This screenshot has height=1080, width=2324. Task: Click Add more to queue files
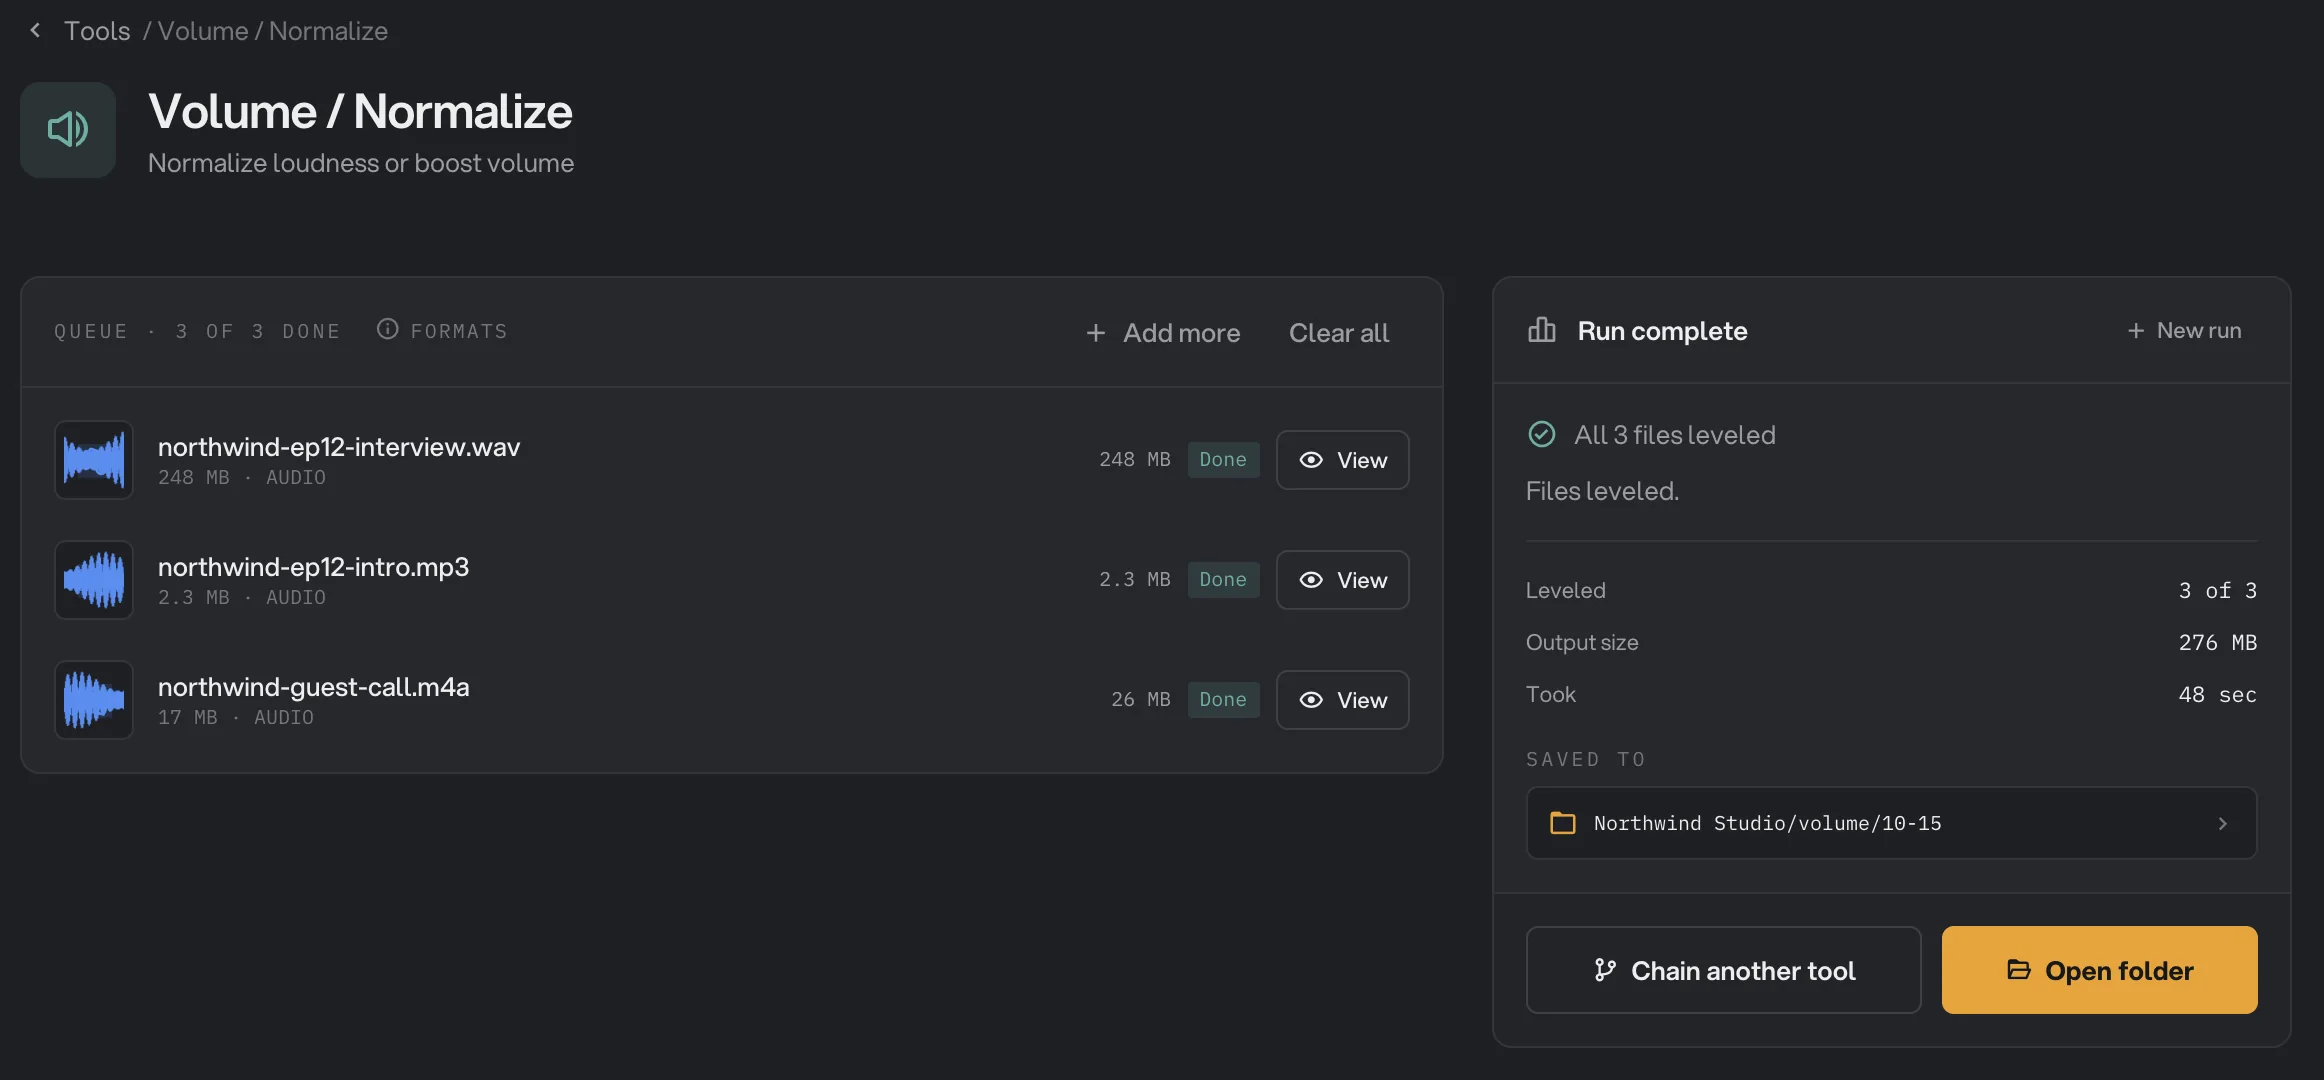coord(1163,333)
